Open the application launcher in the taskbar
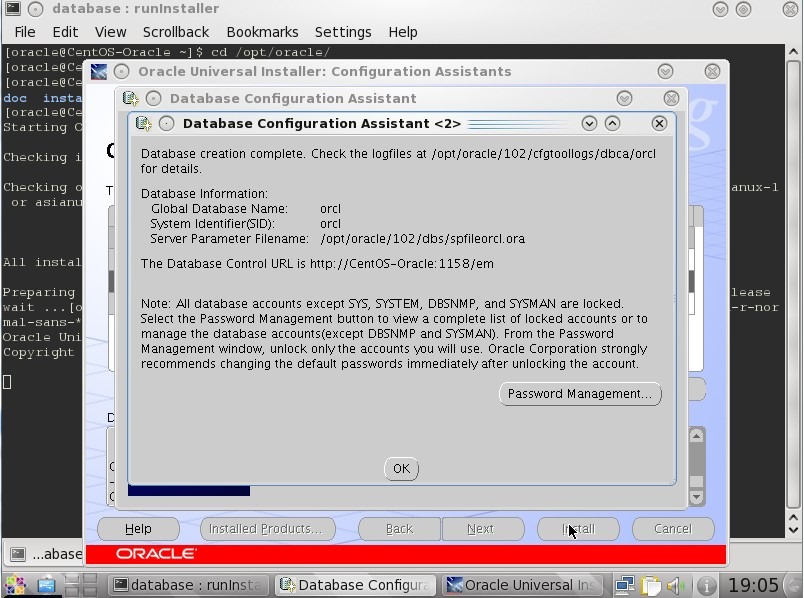 (x=17, y=585)
